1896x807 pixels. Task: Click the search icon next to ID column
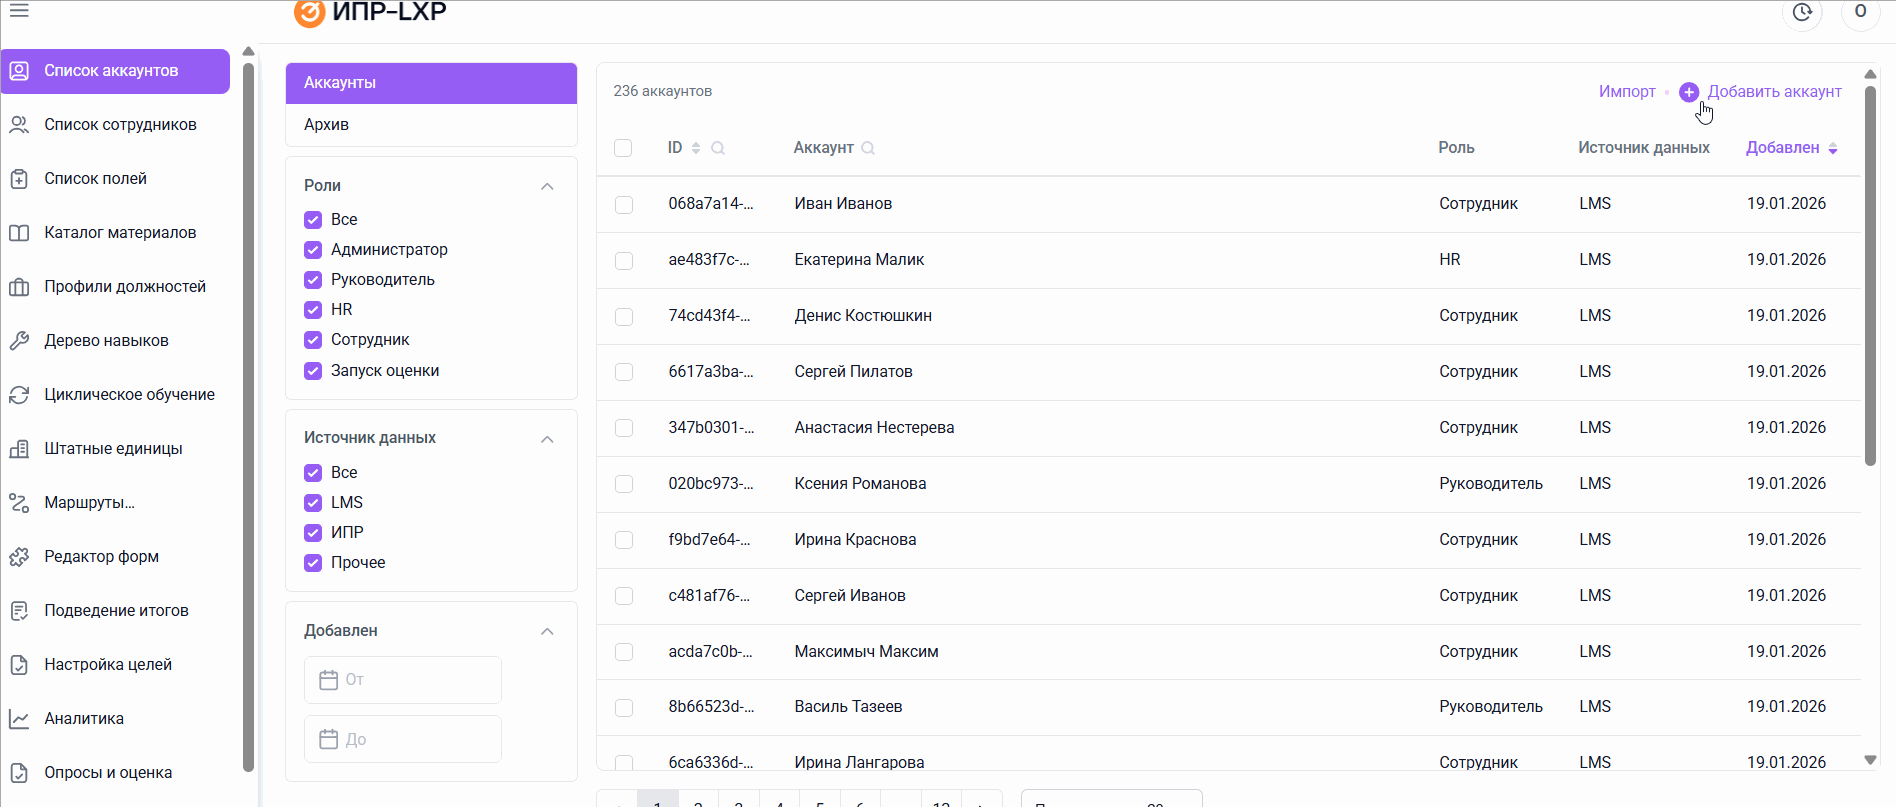point(718,148)
